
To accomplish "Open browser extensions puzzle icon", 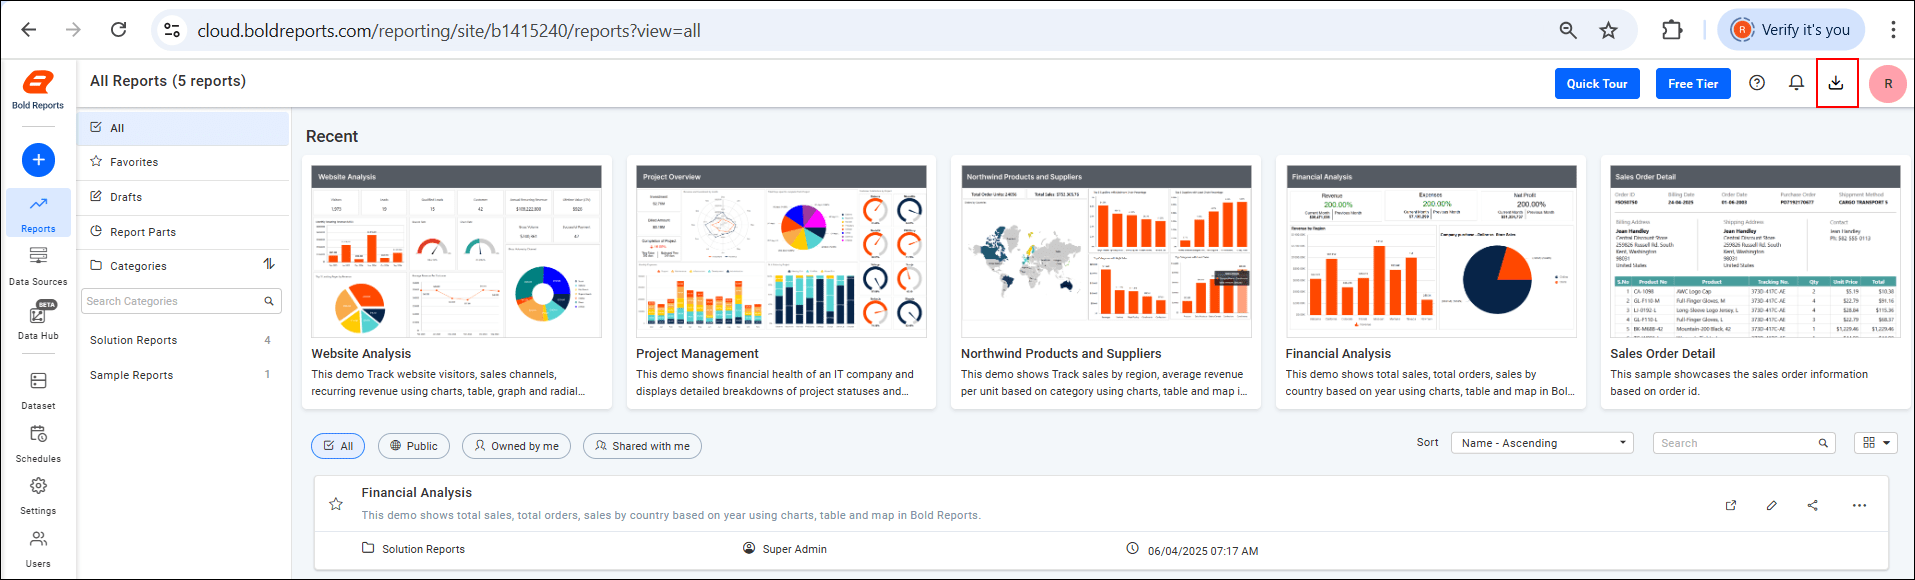I will [x=1672, y=30].
